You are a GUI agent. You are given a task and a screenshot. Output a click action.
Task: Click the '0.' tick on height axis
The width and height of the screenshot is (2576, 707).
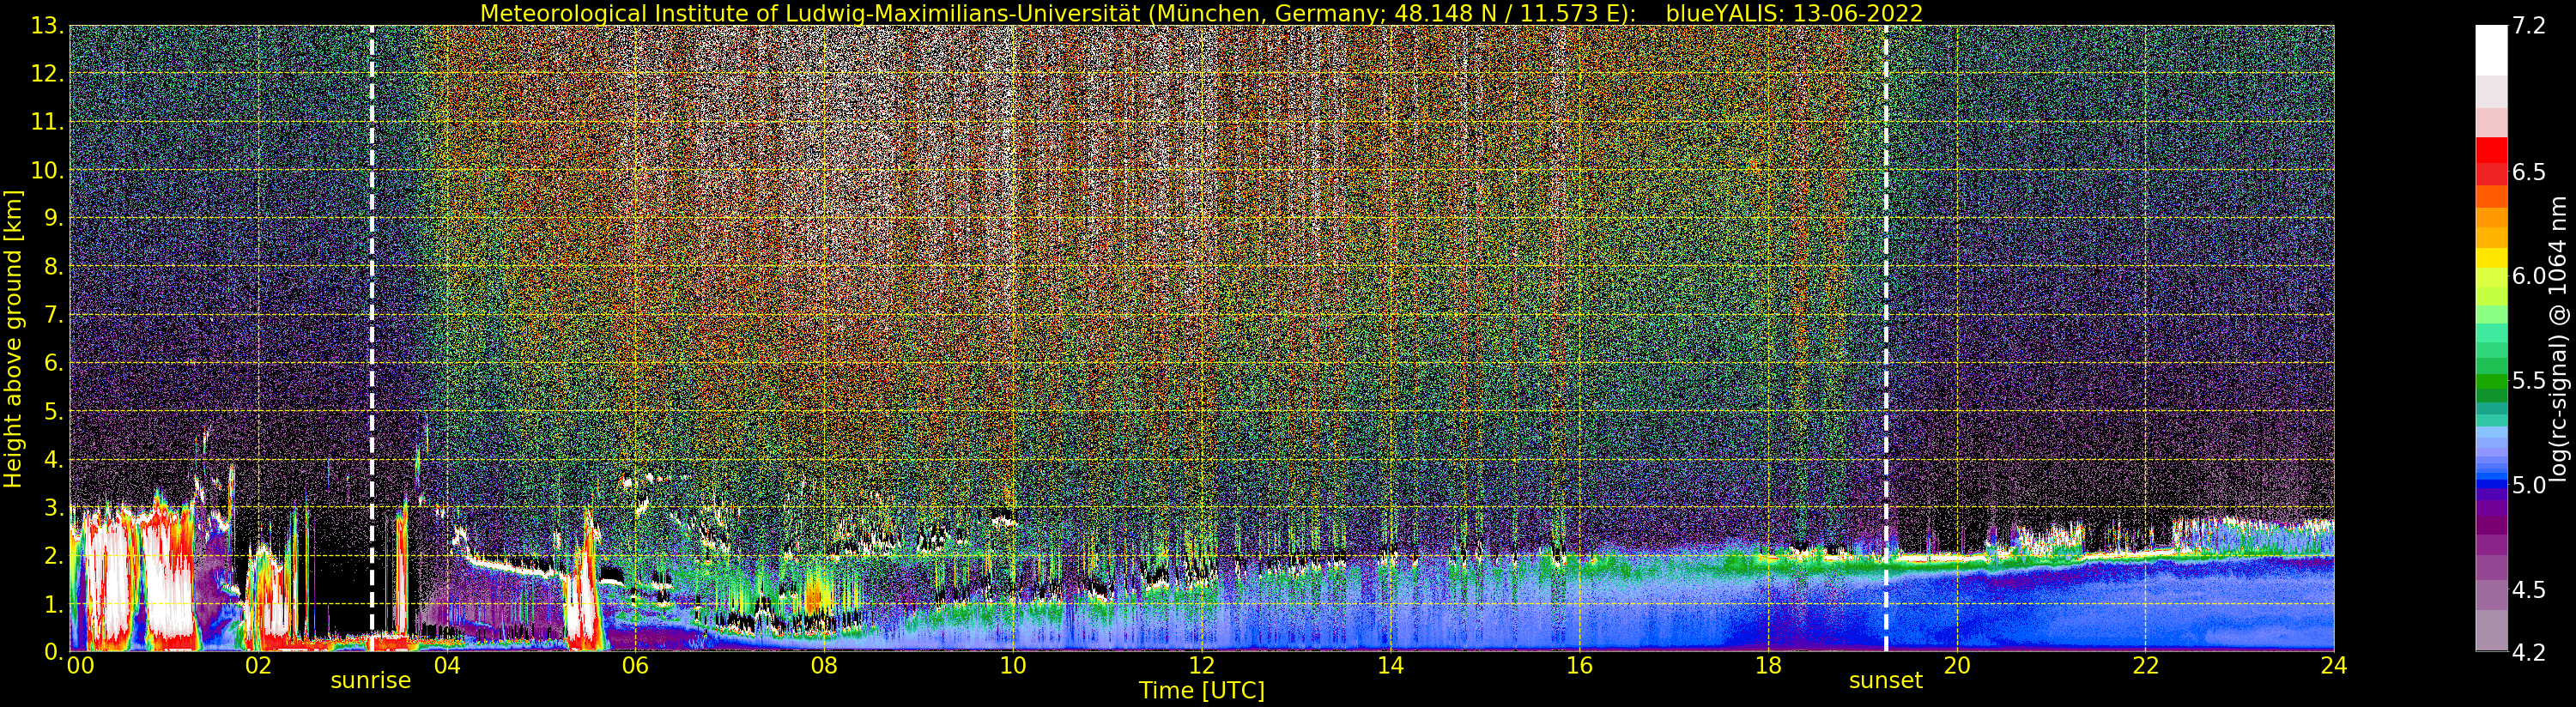coord(54,651)
